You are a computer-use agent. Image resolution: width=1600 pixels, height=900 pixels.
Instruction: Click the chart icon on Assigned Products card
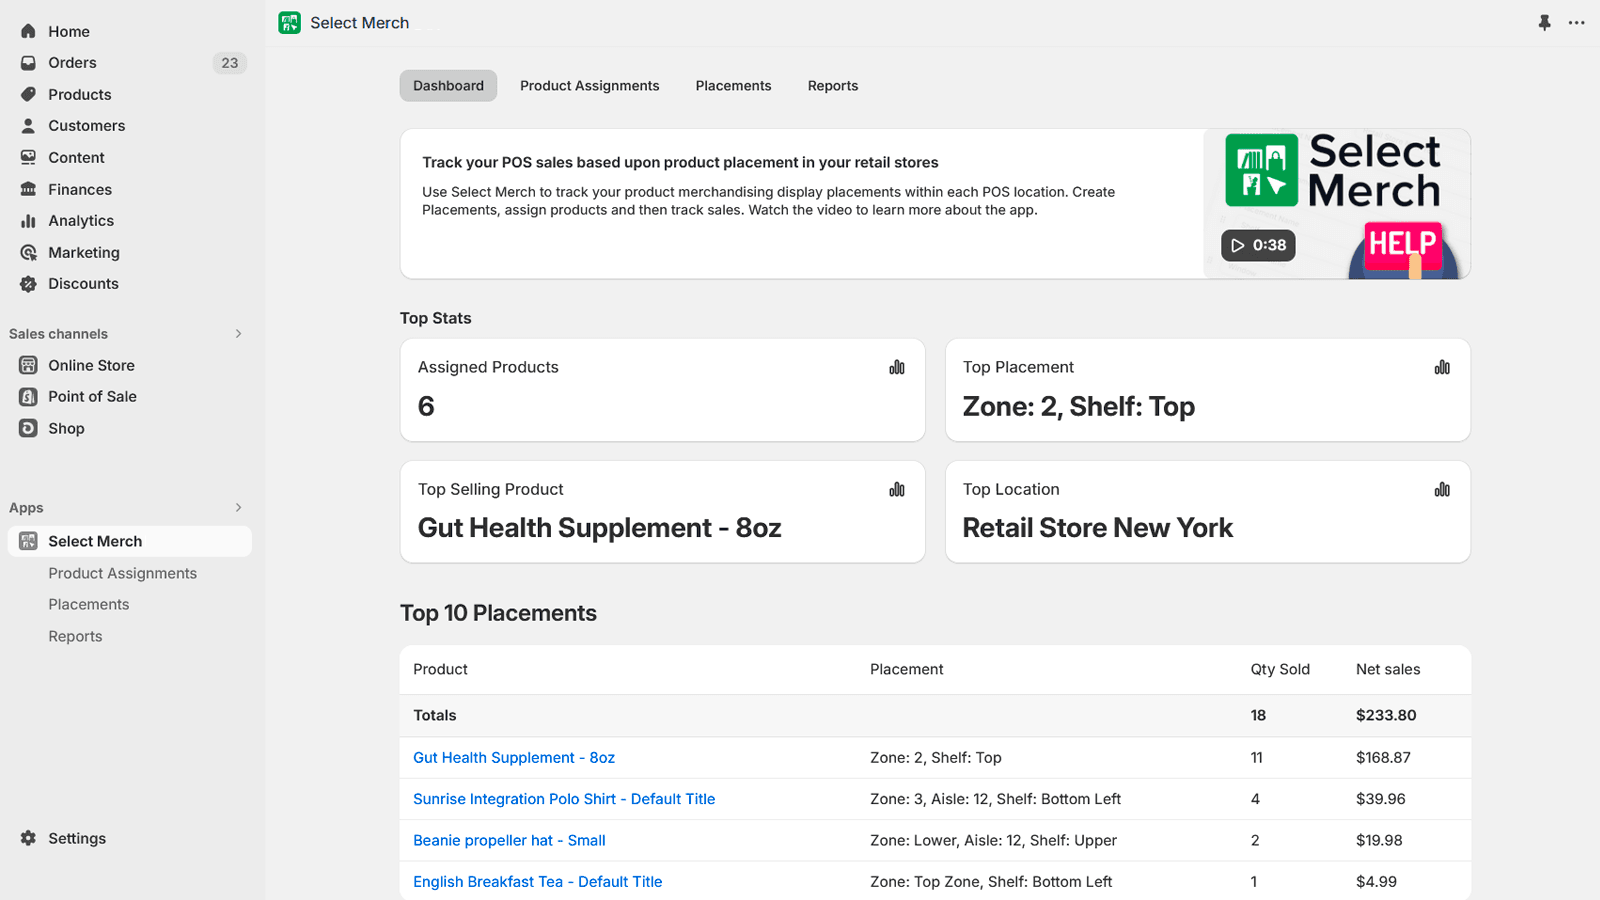[896, 367]
